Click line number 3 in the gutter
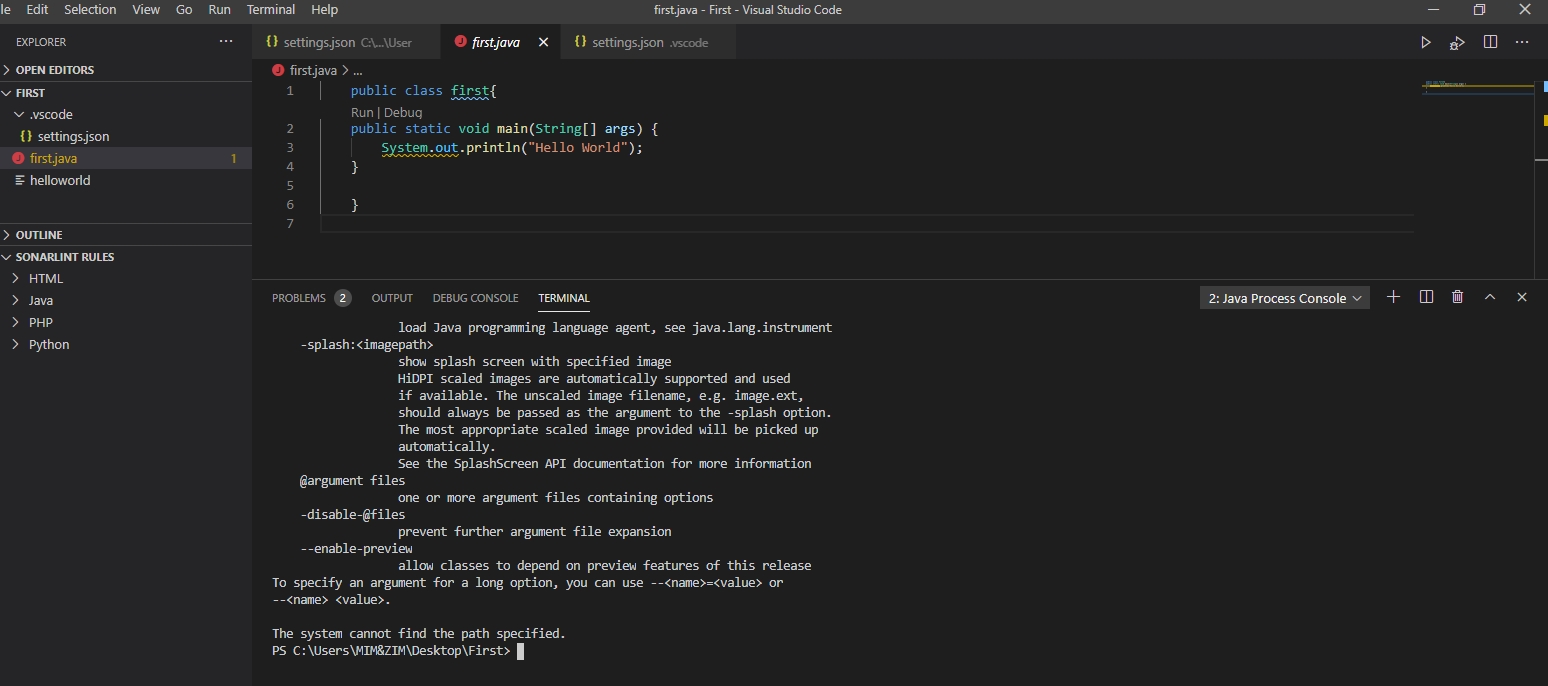The image size is (1548, 686). (x=290, y=147)
